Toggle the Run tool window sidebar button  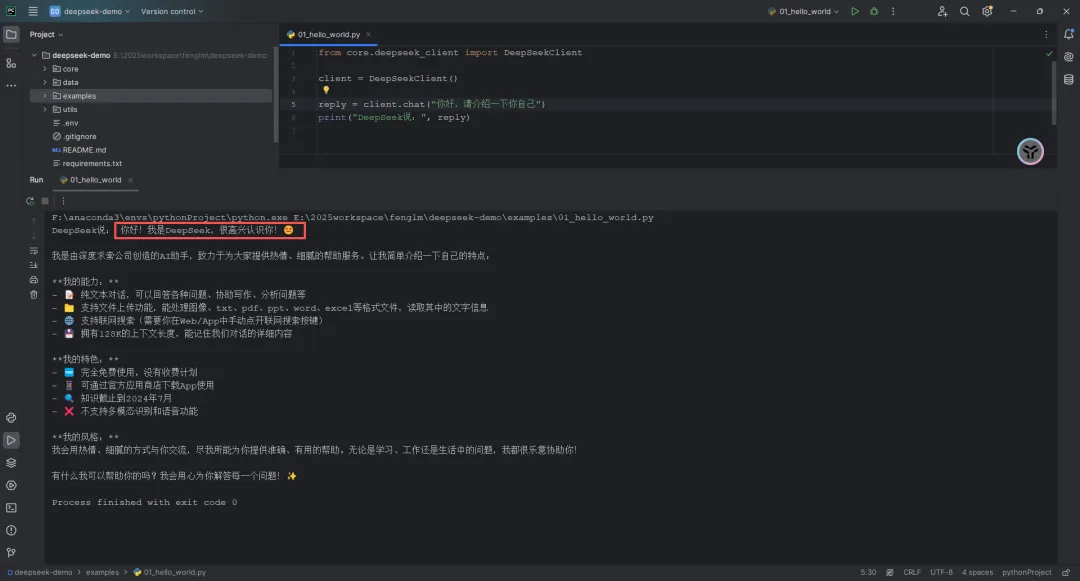click(11, 440)
